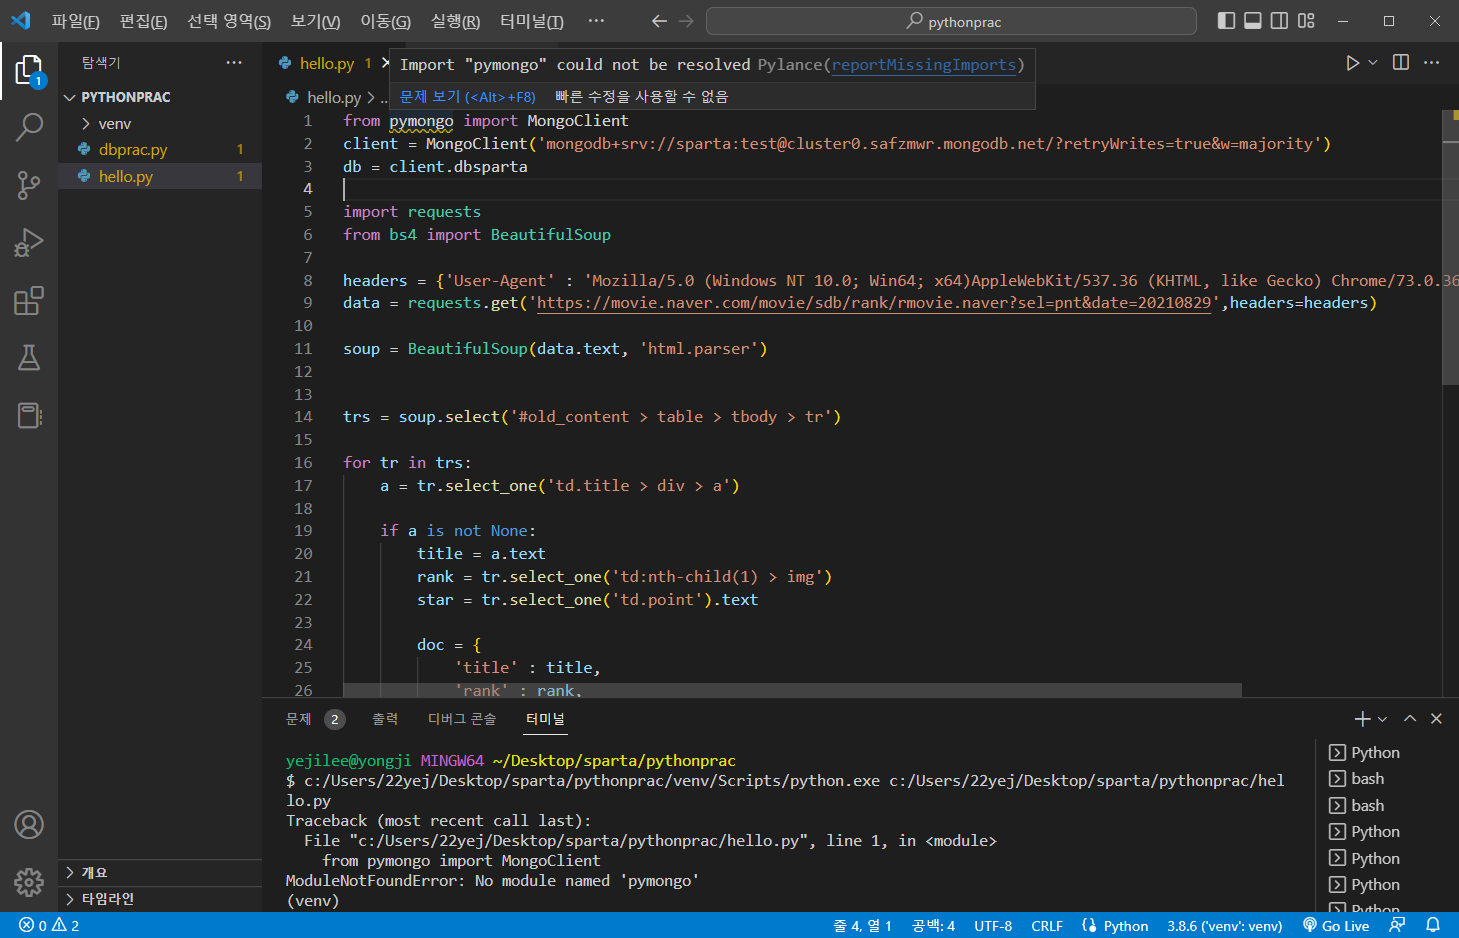
Task: Open the 보기(V) menu
Action: pyautogui.click(x=315, y=21)
